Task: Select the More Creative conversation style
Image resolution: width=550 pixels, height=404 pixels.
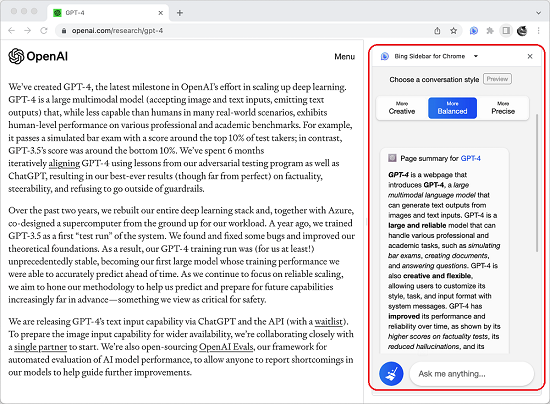Action: [x=402, y=108]
